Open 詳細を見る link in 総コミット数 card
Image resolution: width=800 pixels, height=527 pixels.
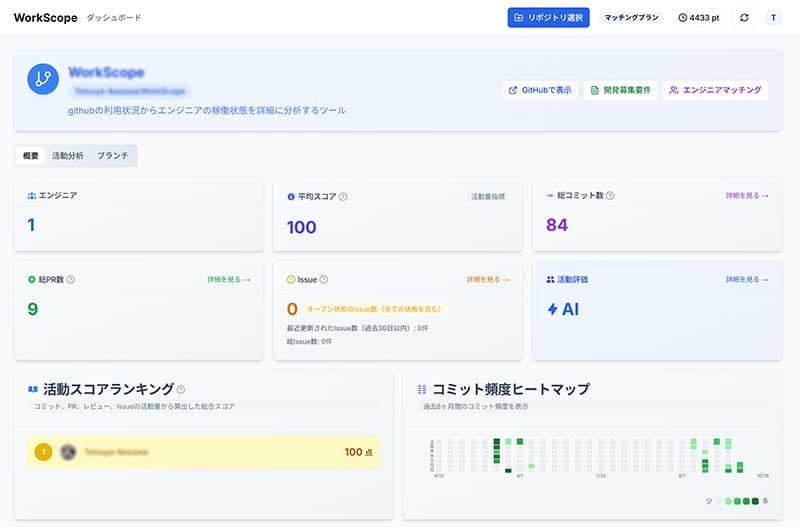click(x=747, y=197)
